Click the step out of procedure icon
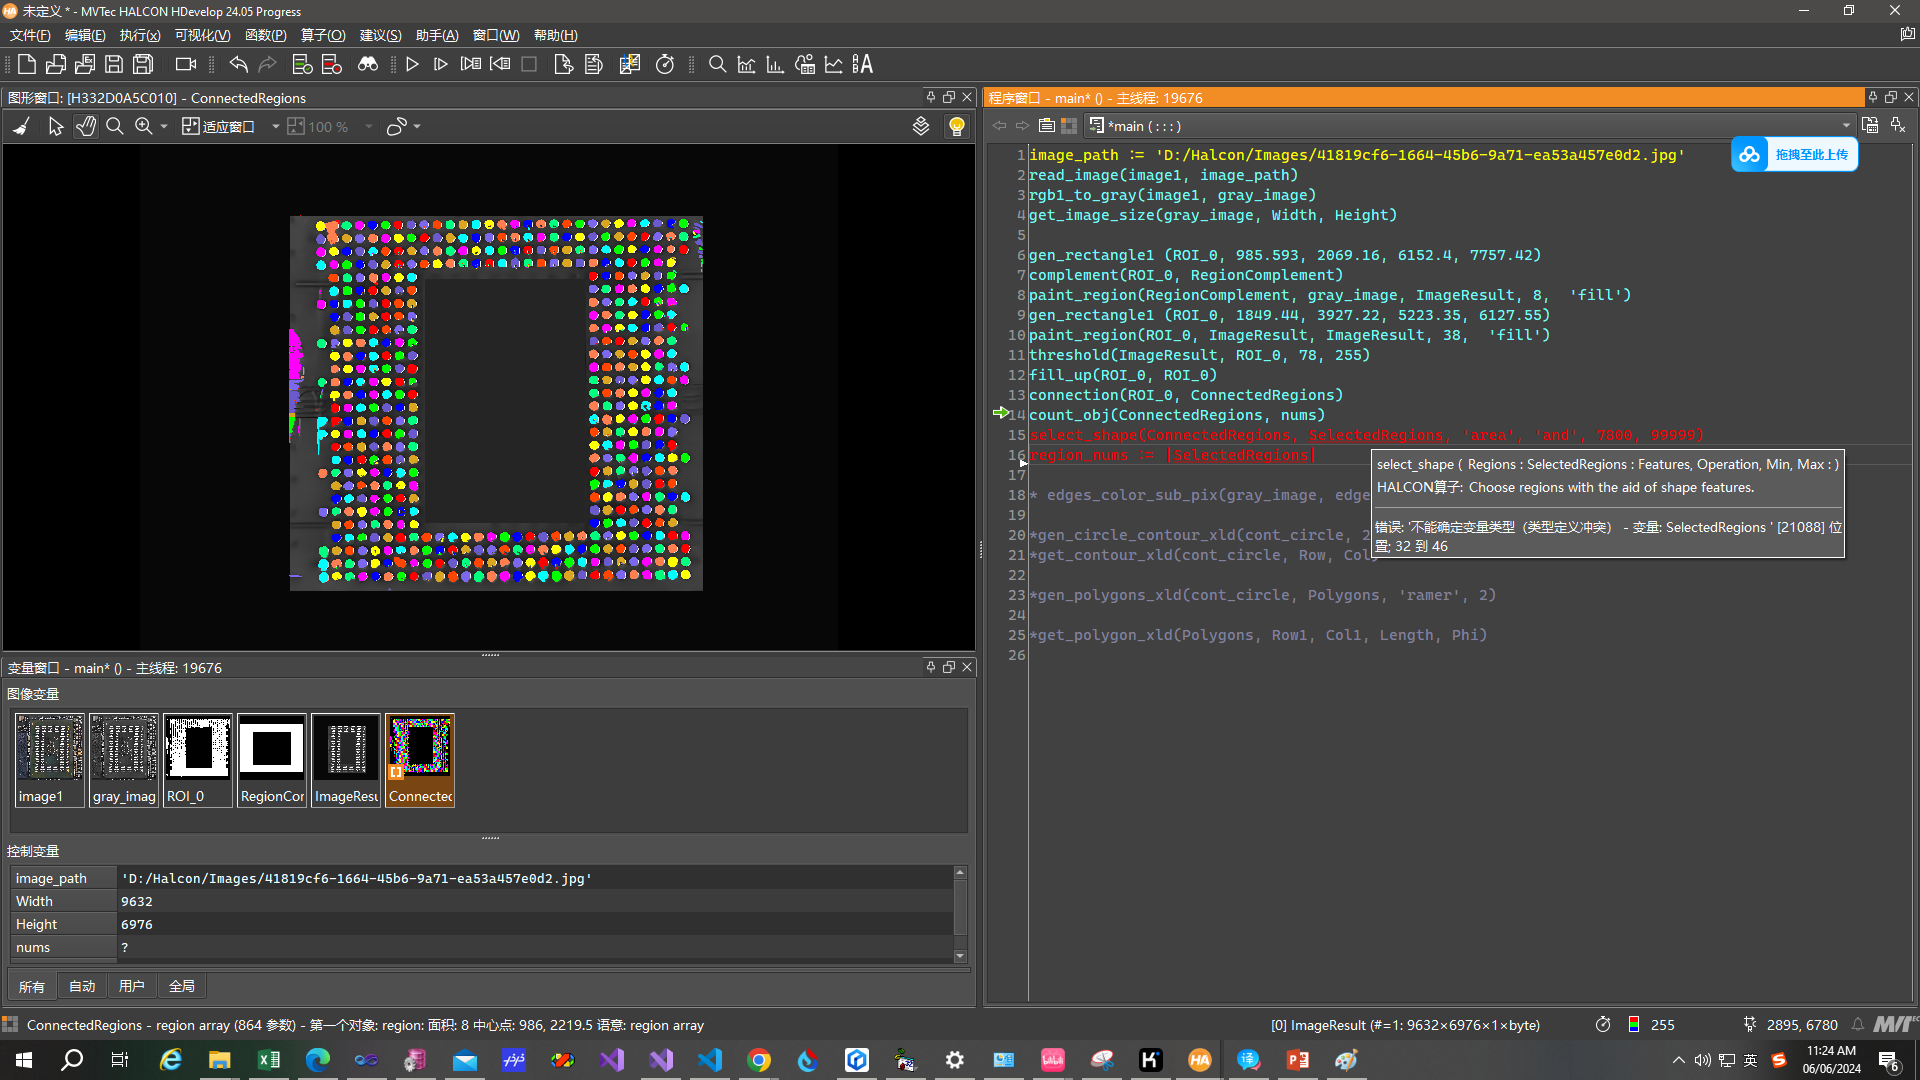This screenshot has width=1920, height=1080. [500, 65]
